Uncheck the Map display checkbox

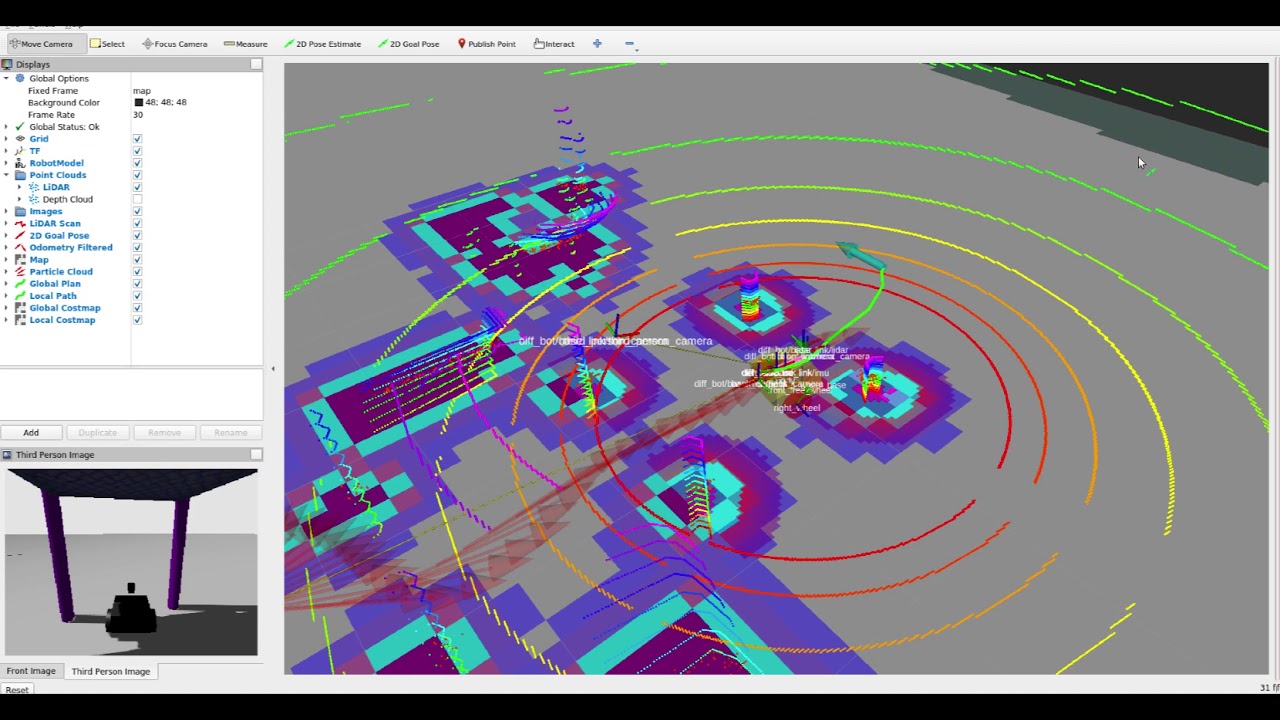tap(137, 259)
